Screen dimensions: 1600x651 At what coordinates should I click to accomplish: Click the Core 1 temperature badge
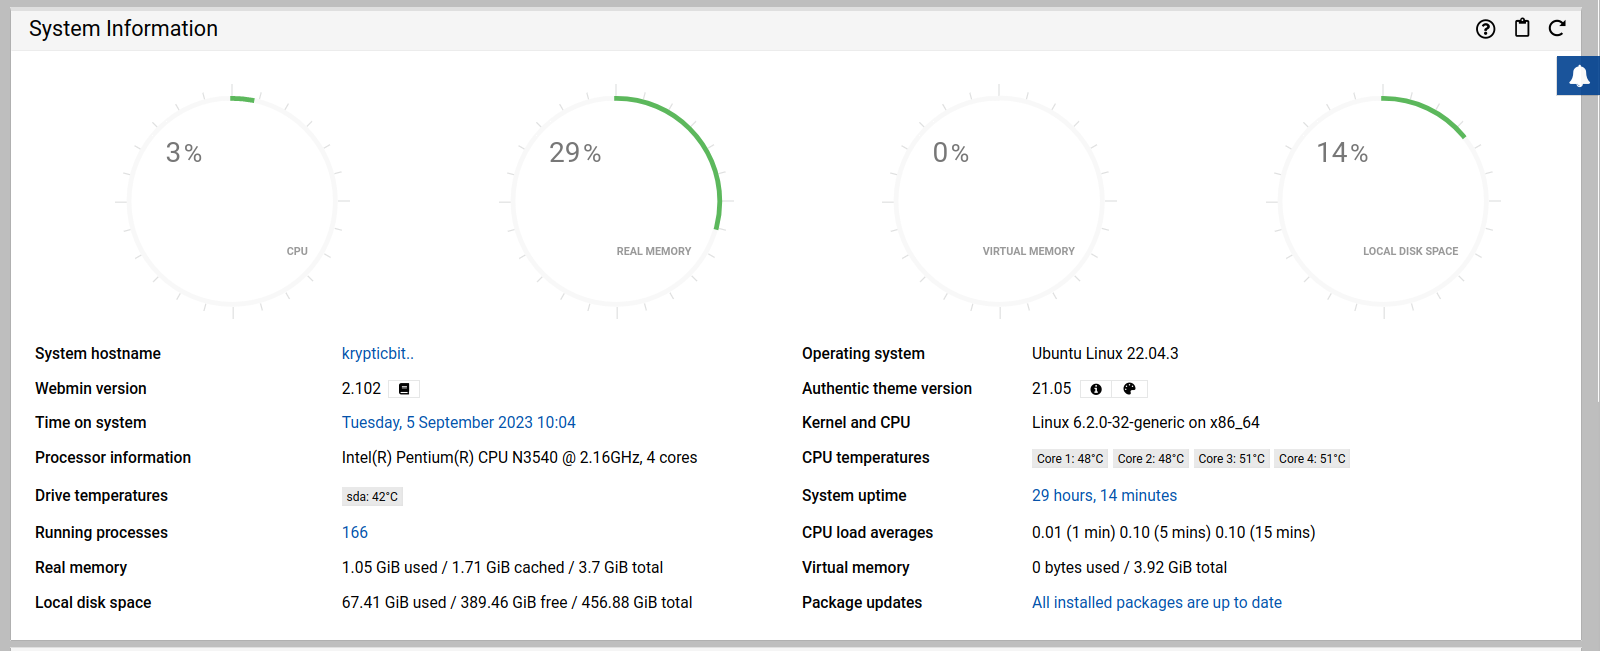1069,459
